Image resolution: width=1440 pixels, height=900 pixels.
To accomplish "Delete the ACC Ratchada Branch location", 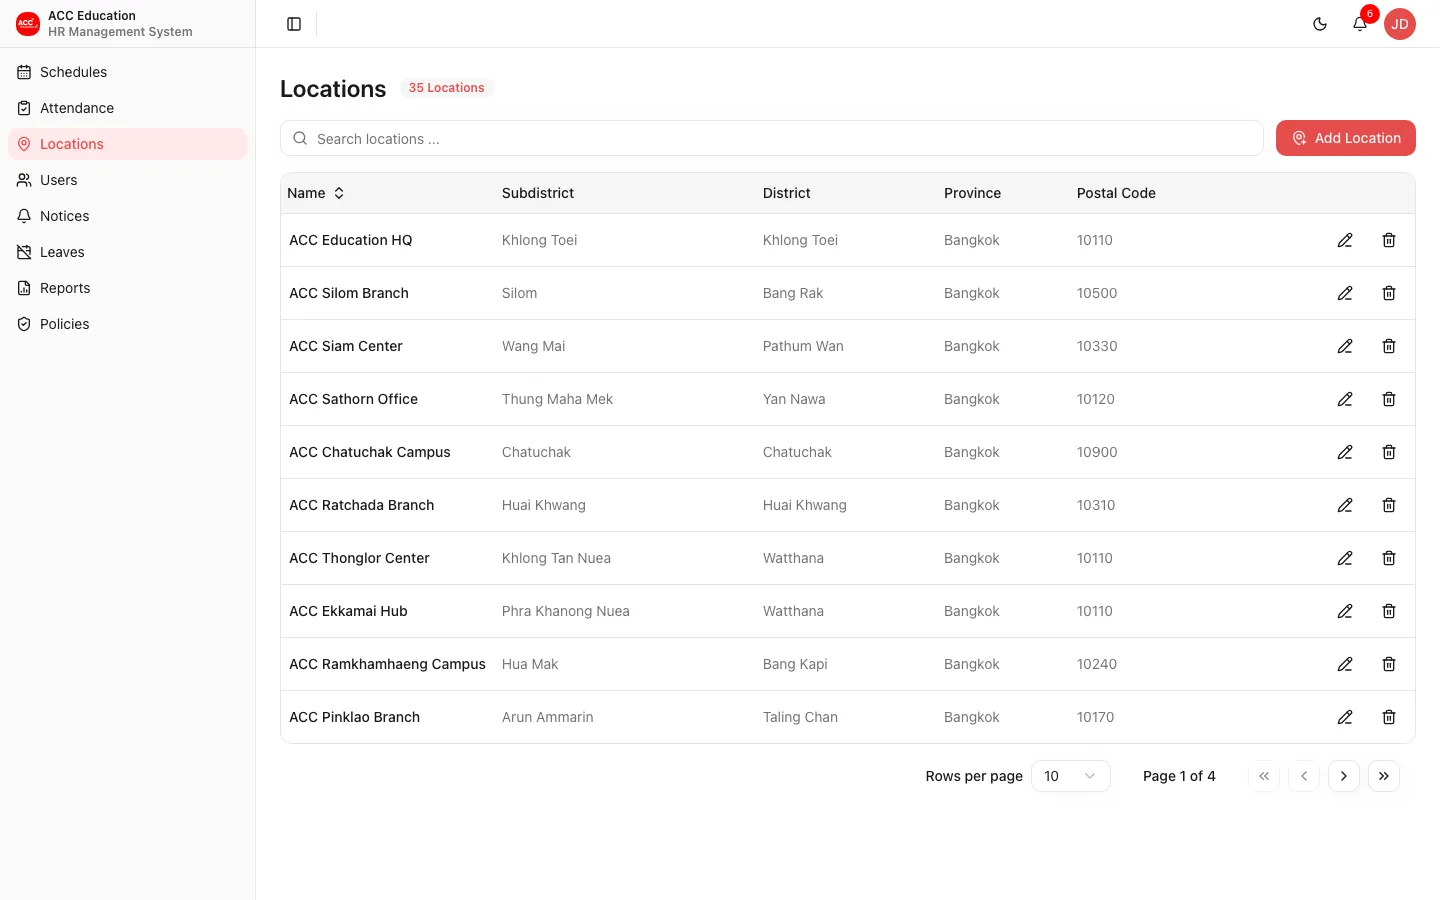I will point(1389,505).
